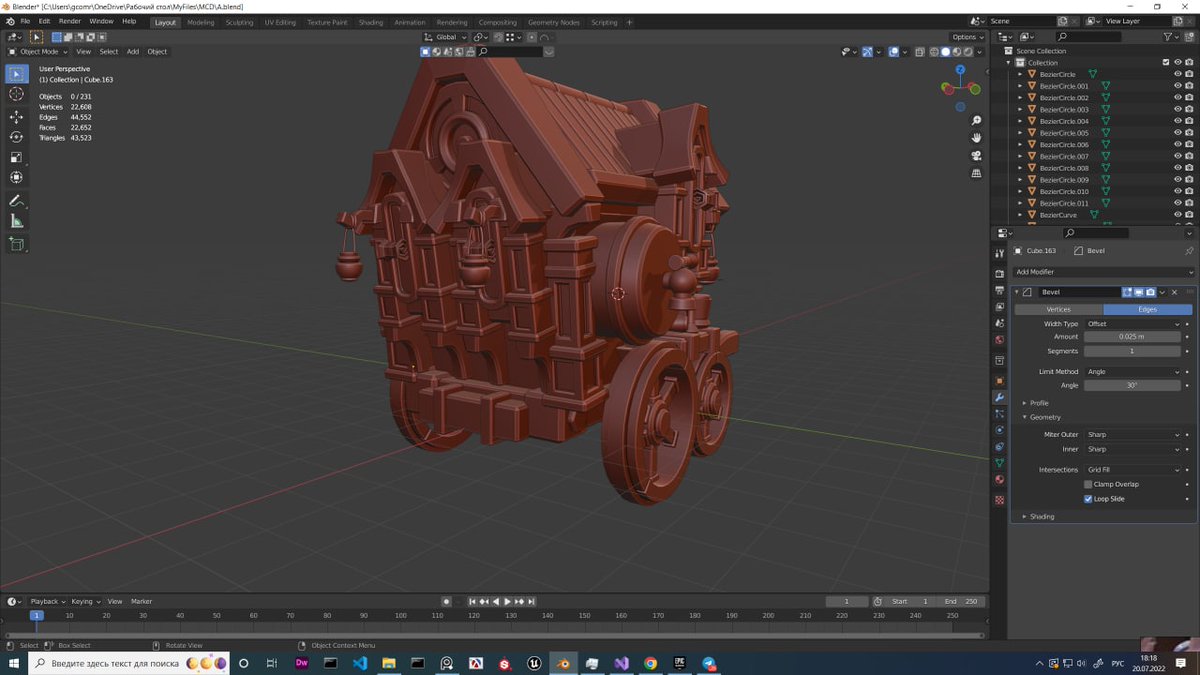Open the Material properties tab icon
The height and width of the screenshot is (675, 1200).
pos(999,480)
